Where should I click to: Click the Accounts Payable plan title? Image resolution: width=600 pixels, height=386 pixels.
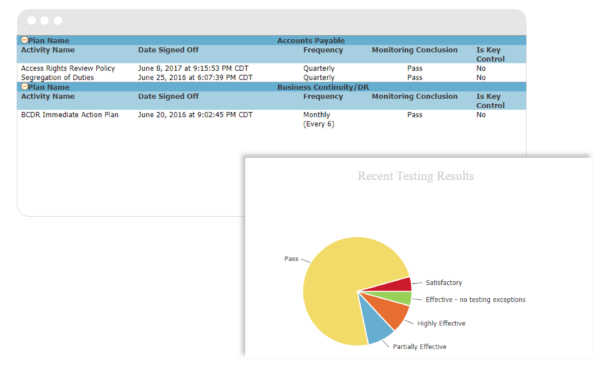[311, 41]
